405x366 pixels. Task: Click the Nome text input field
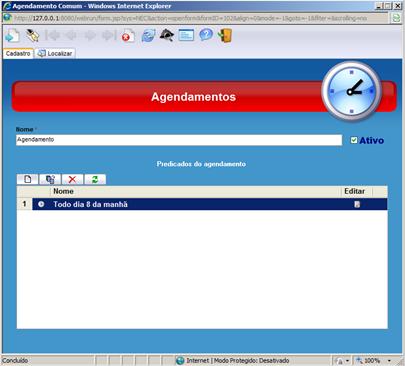(179, 140)
